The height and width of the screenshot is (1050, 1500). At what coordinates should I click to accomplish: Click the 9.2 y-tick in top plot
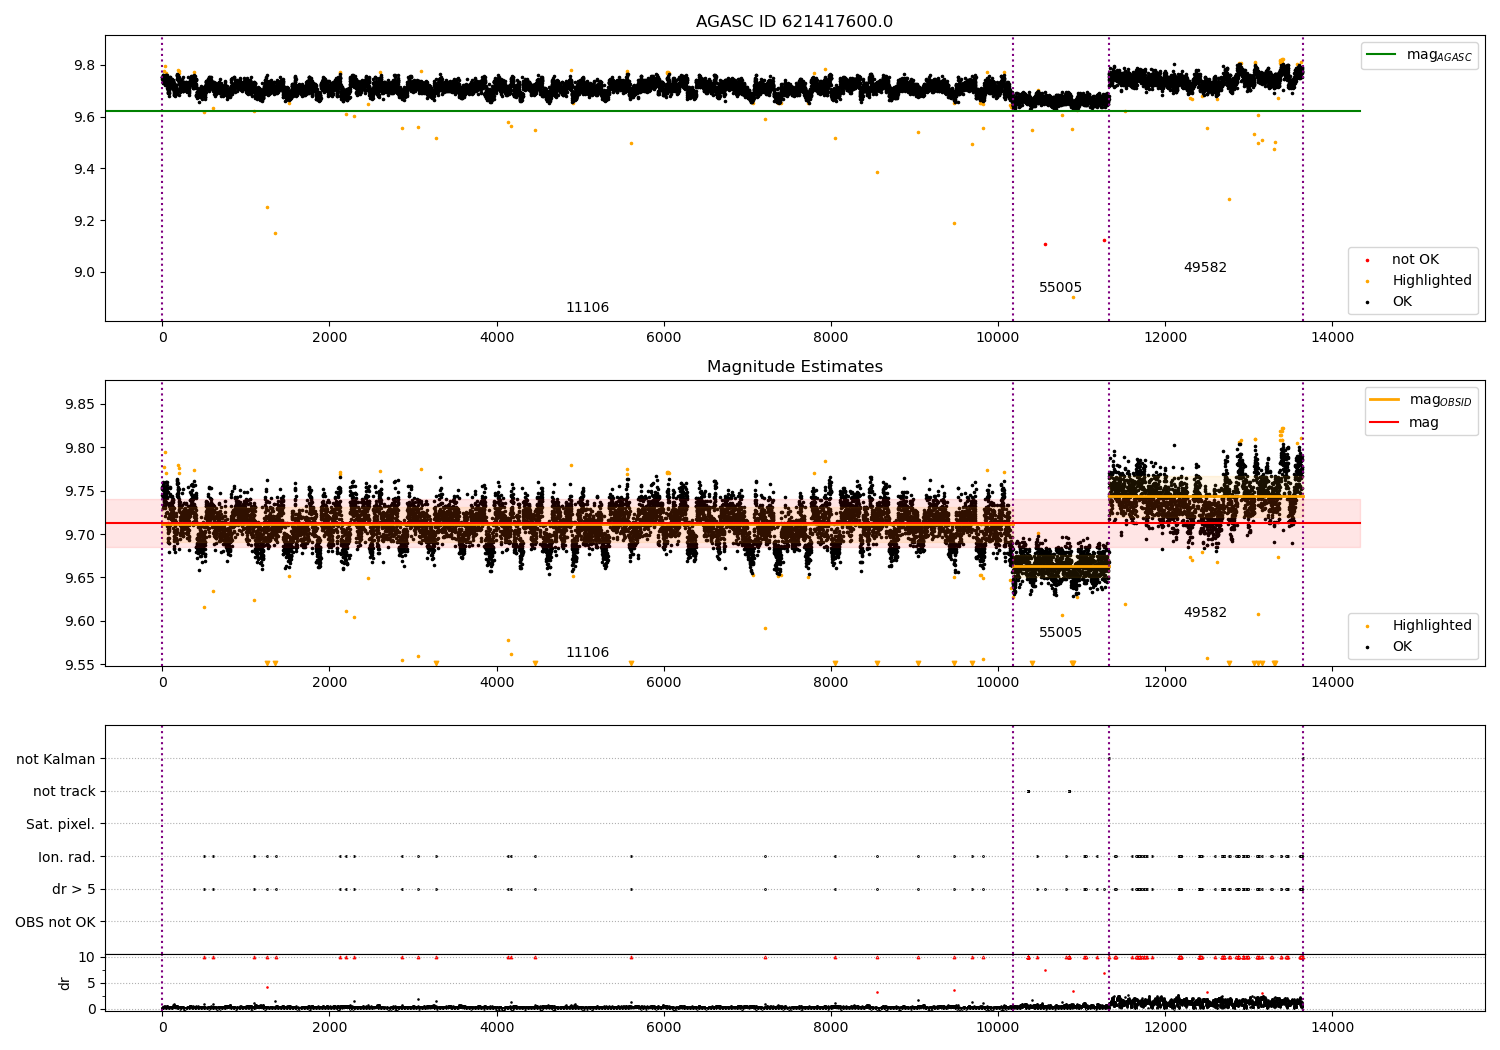click(x=83, y=221)
